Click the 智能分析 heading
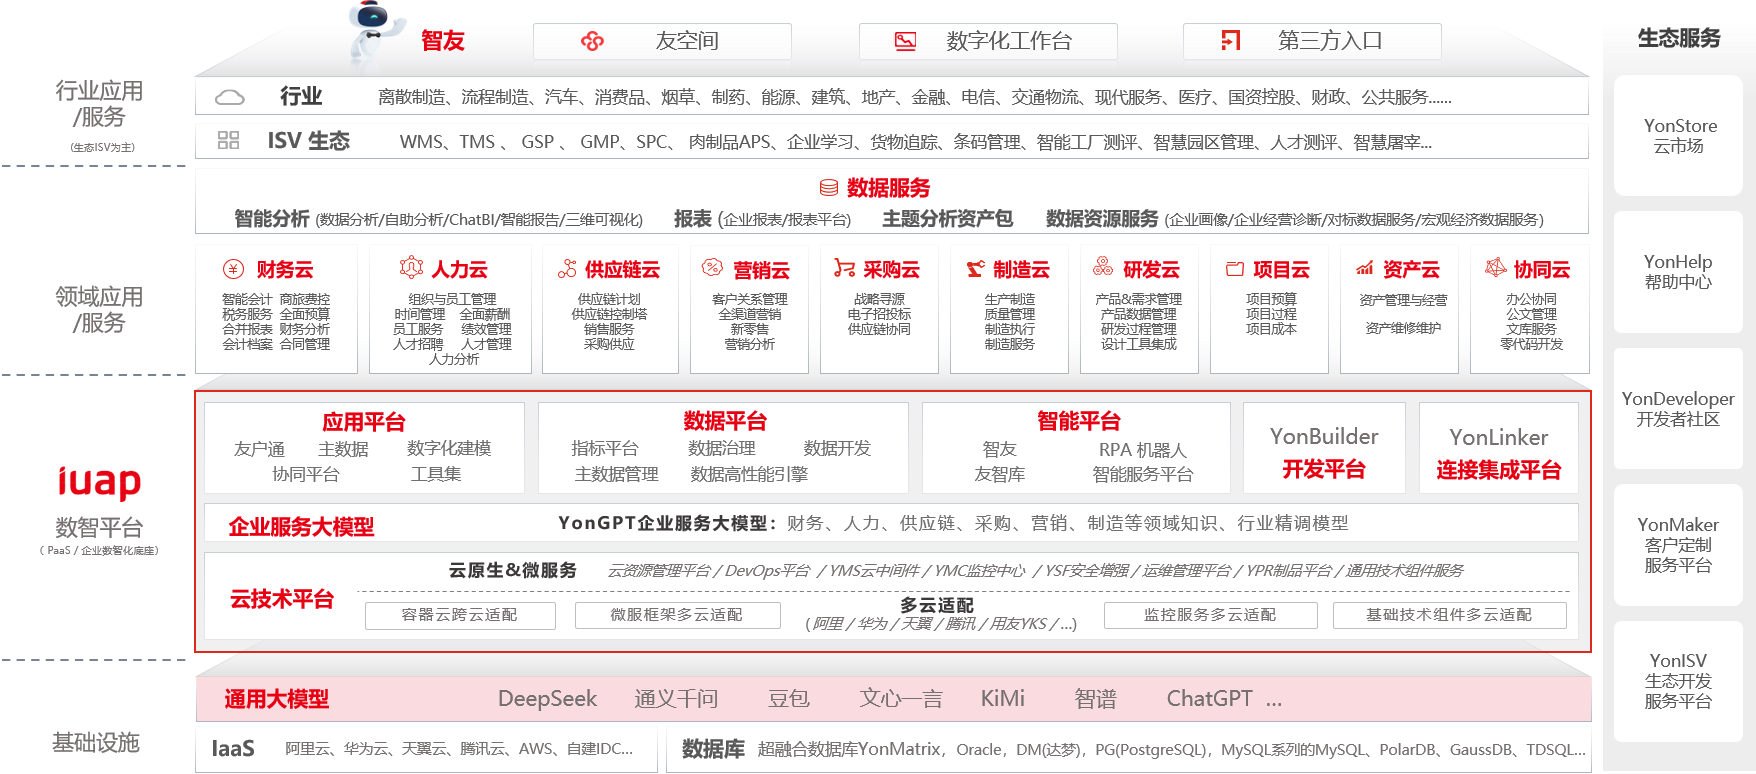 pyautogui.click(x=272, y=219)
